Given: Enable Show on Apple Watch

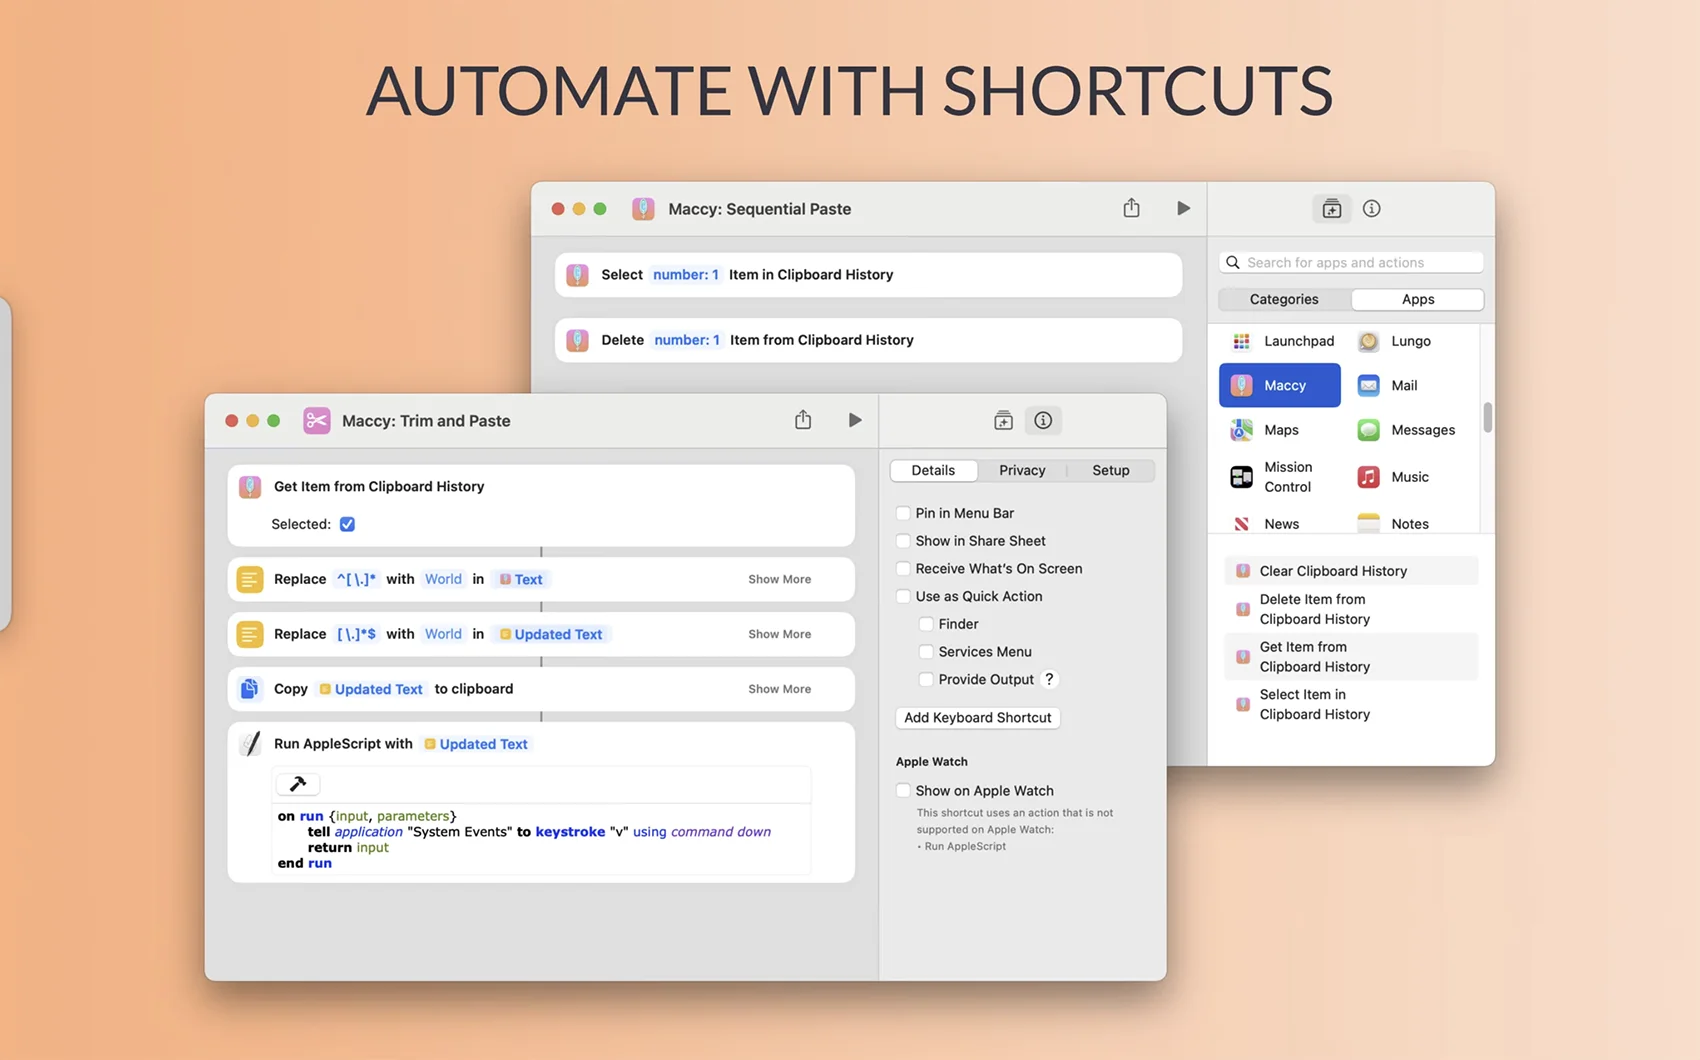Looking at the screenshot, I should [x=903, y=791].
